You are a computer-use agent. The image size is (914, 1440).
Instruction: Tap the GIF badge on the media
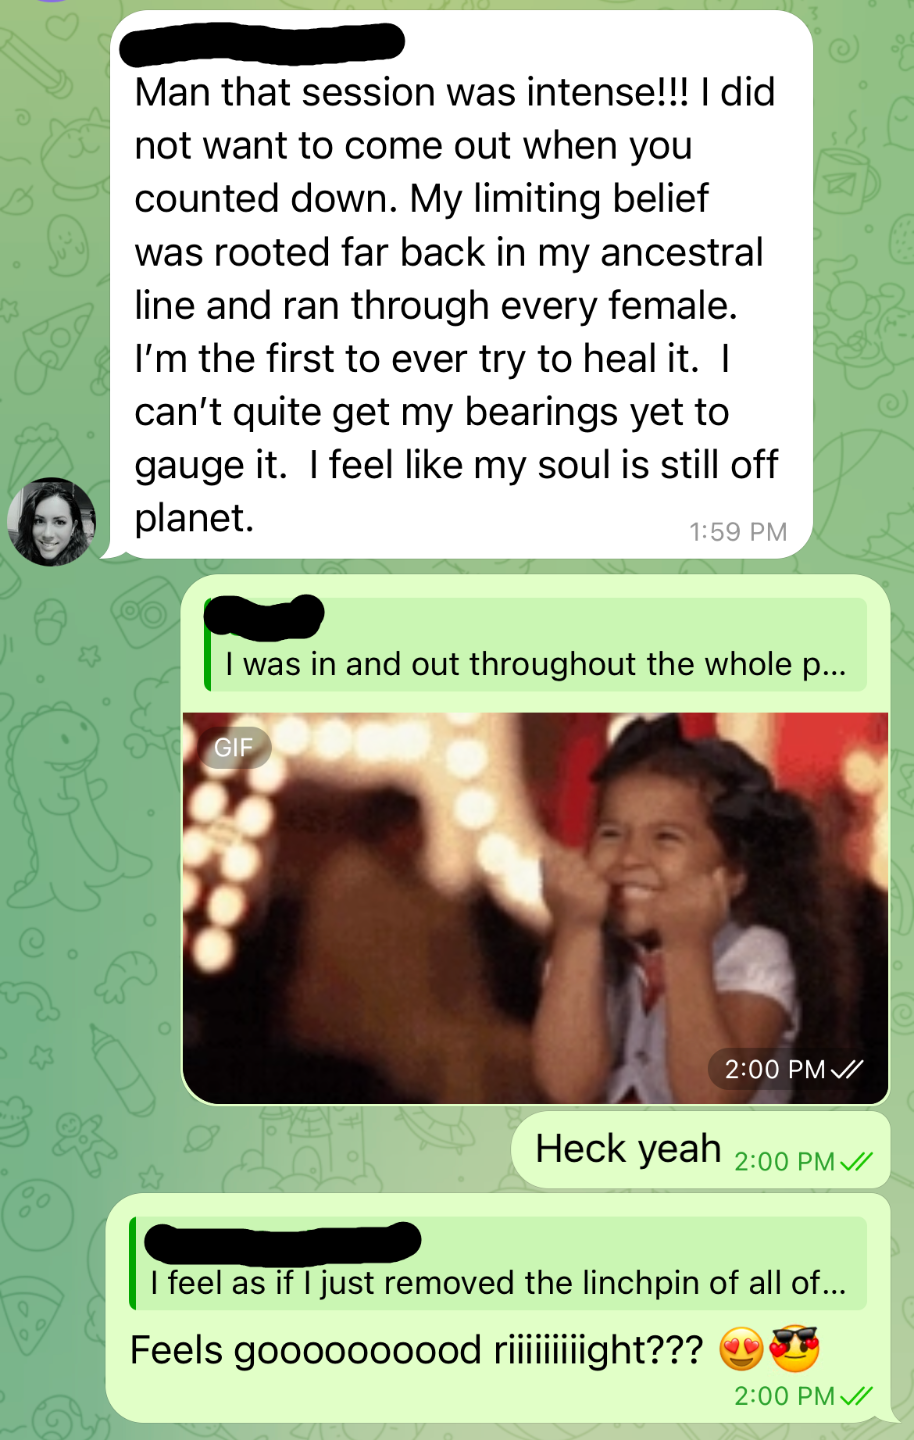point(234,747)
